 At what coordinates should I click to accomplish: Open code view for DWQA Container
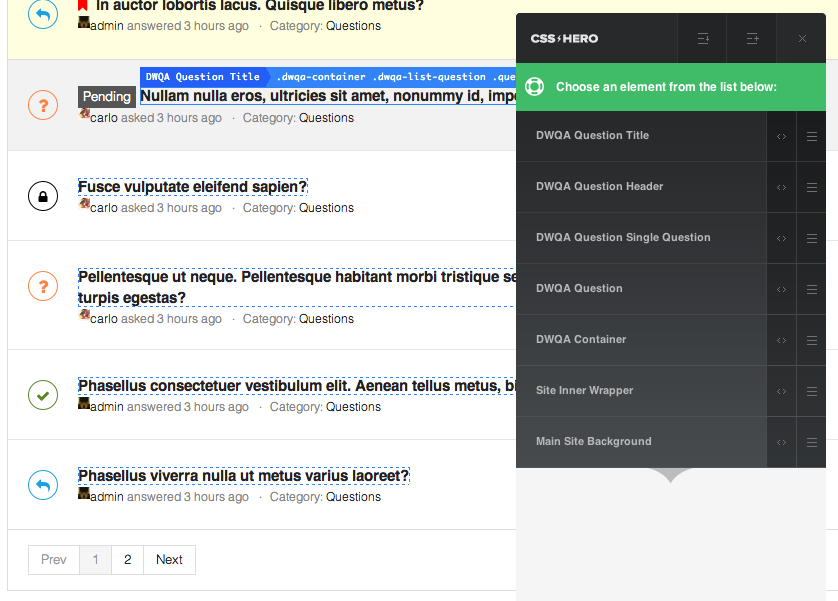tap(781, 340)
